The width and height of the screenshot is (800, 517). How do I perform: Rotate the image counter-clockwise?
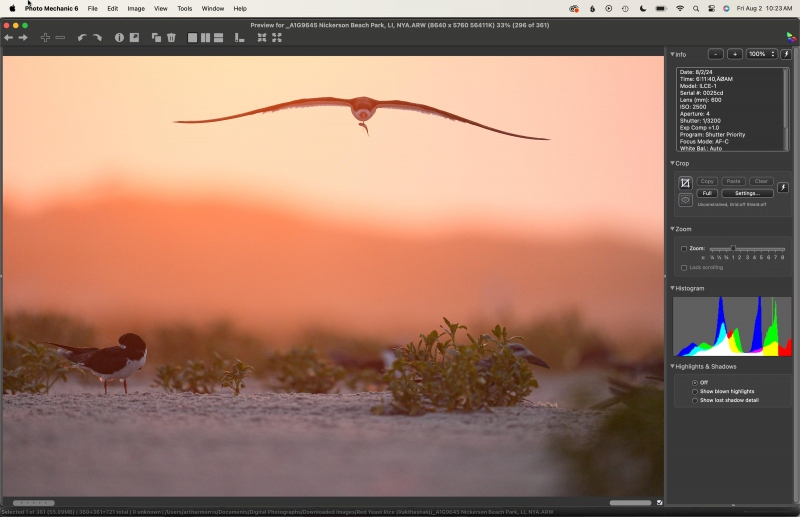82,38
